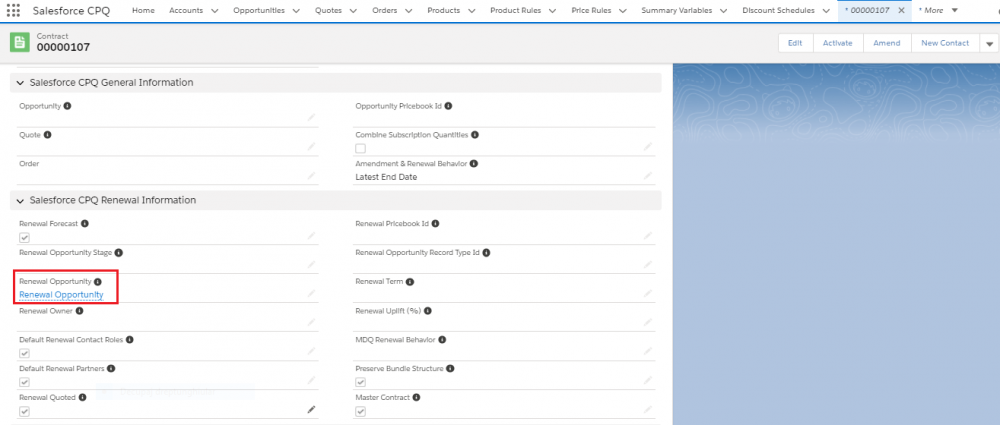The image size is (1000, 425).
Task: Open the Product Rules dropdown arrow
Action: point(552,11)
